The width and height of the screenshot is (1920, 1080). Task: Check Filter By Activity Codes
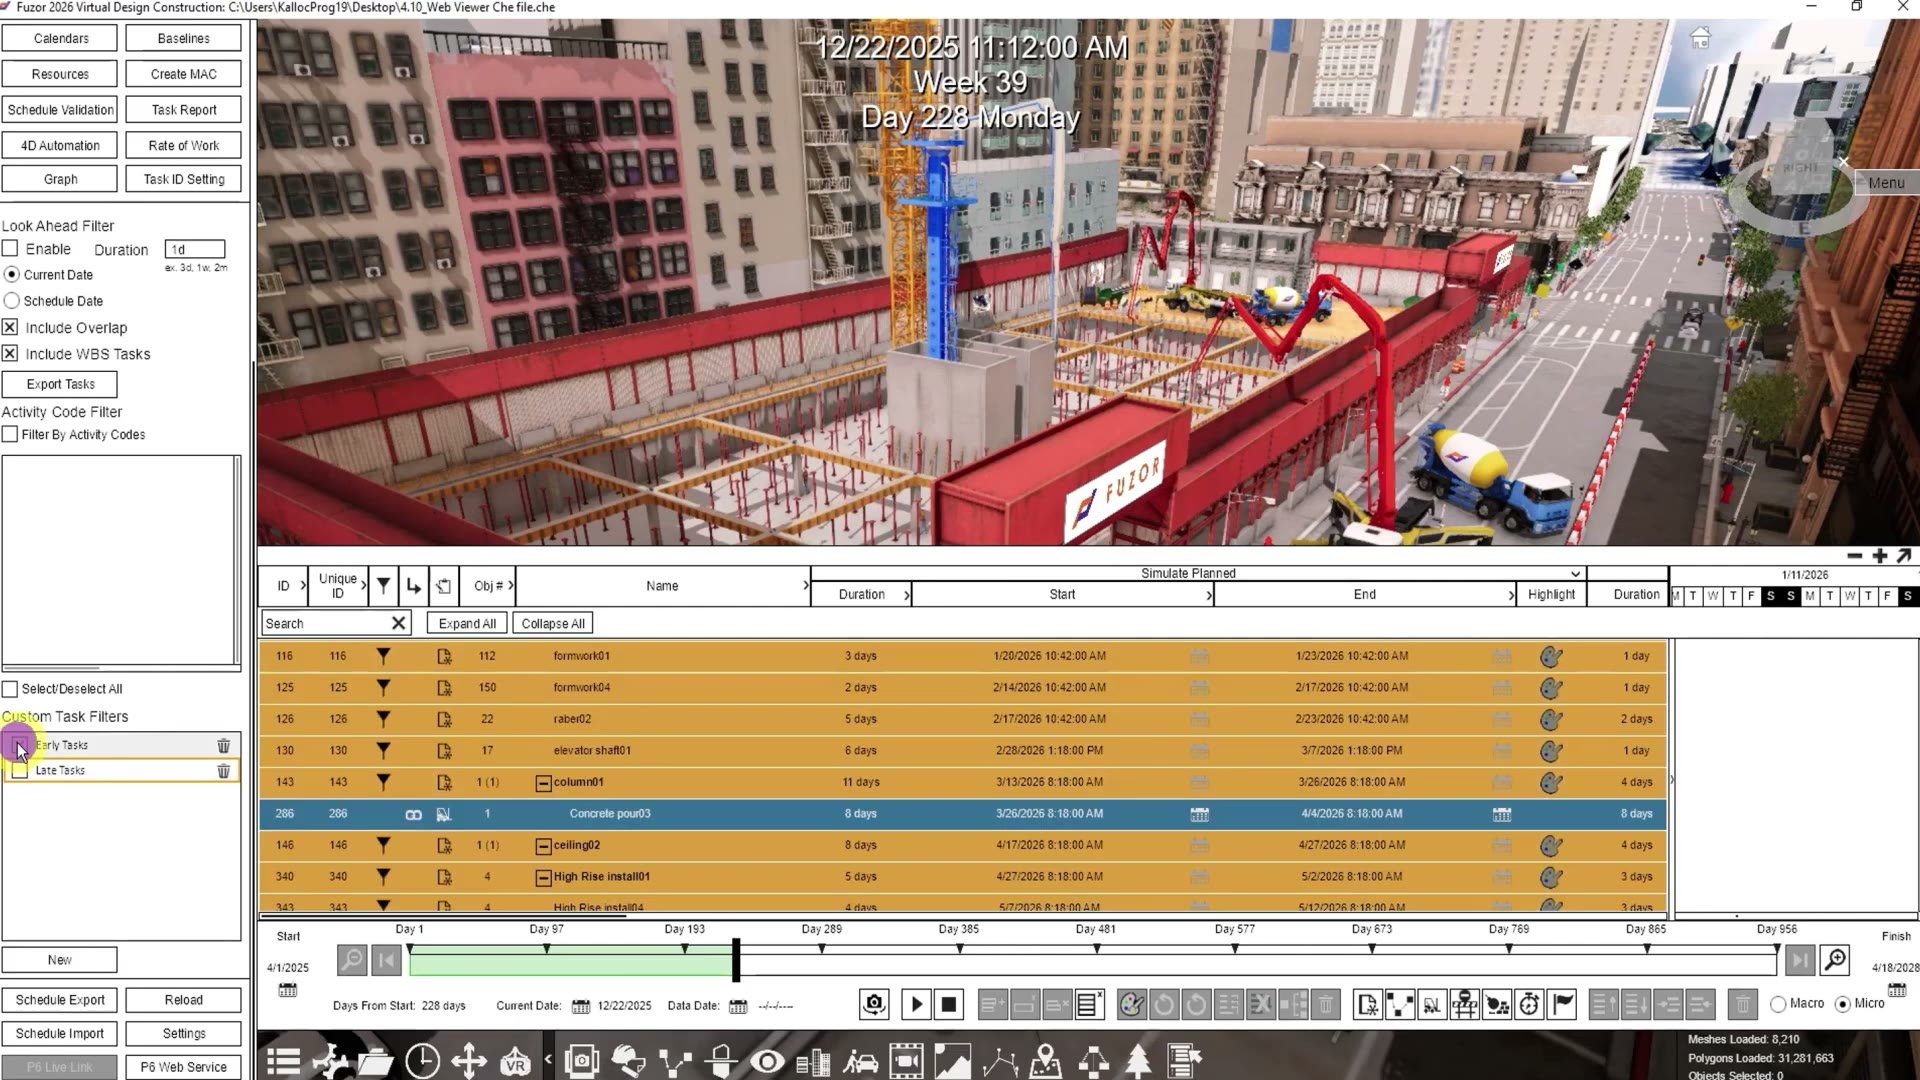click(10, 434)
